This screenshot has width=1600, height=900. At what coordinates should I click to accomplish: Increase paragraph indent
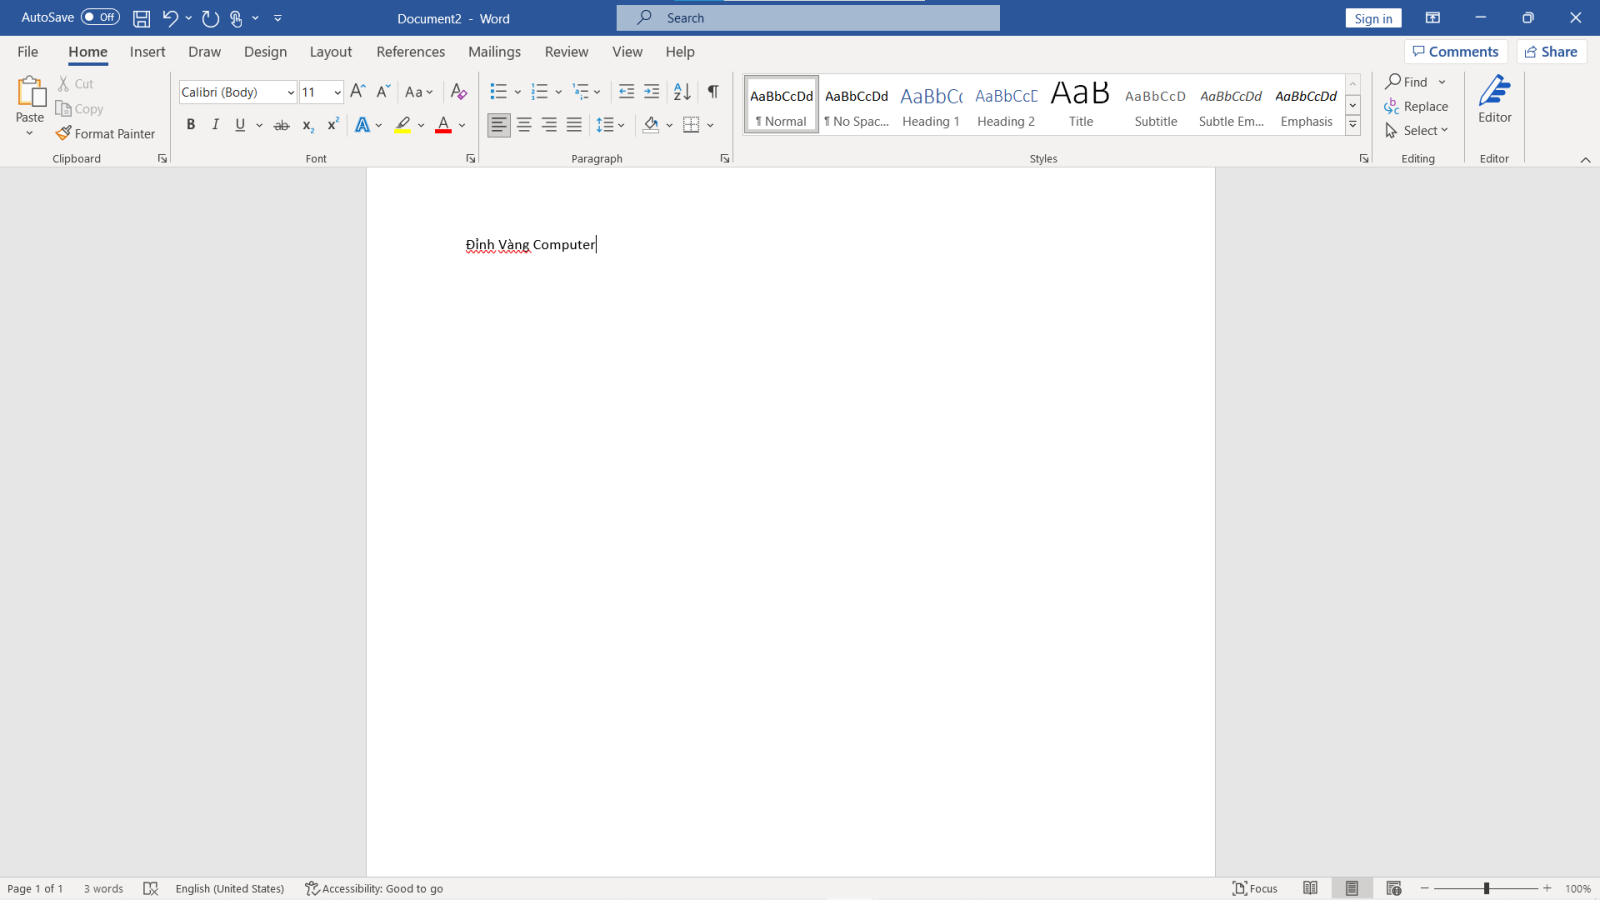[652, 91]
